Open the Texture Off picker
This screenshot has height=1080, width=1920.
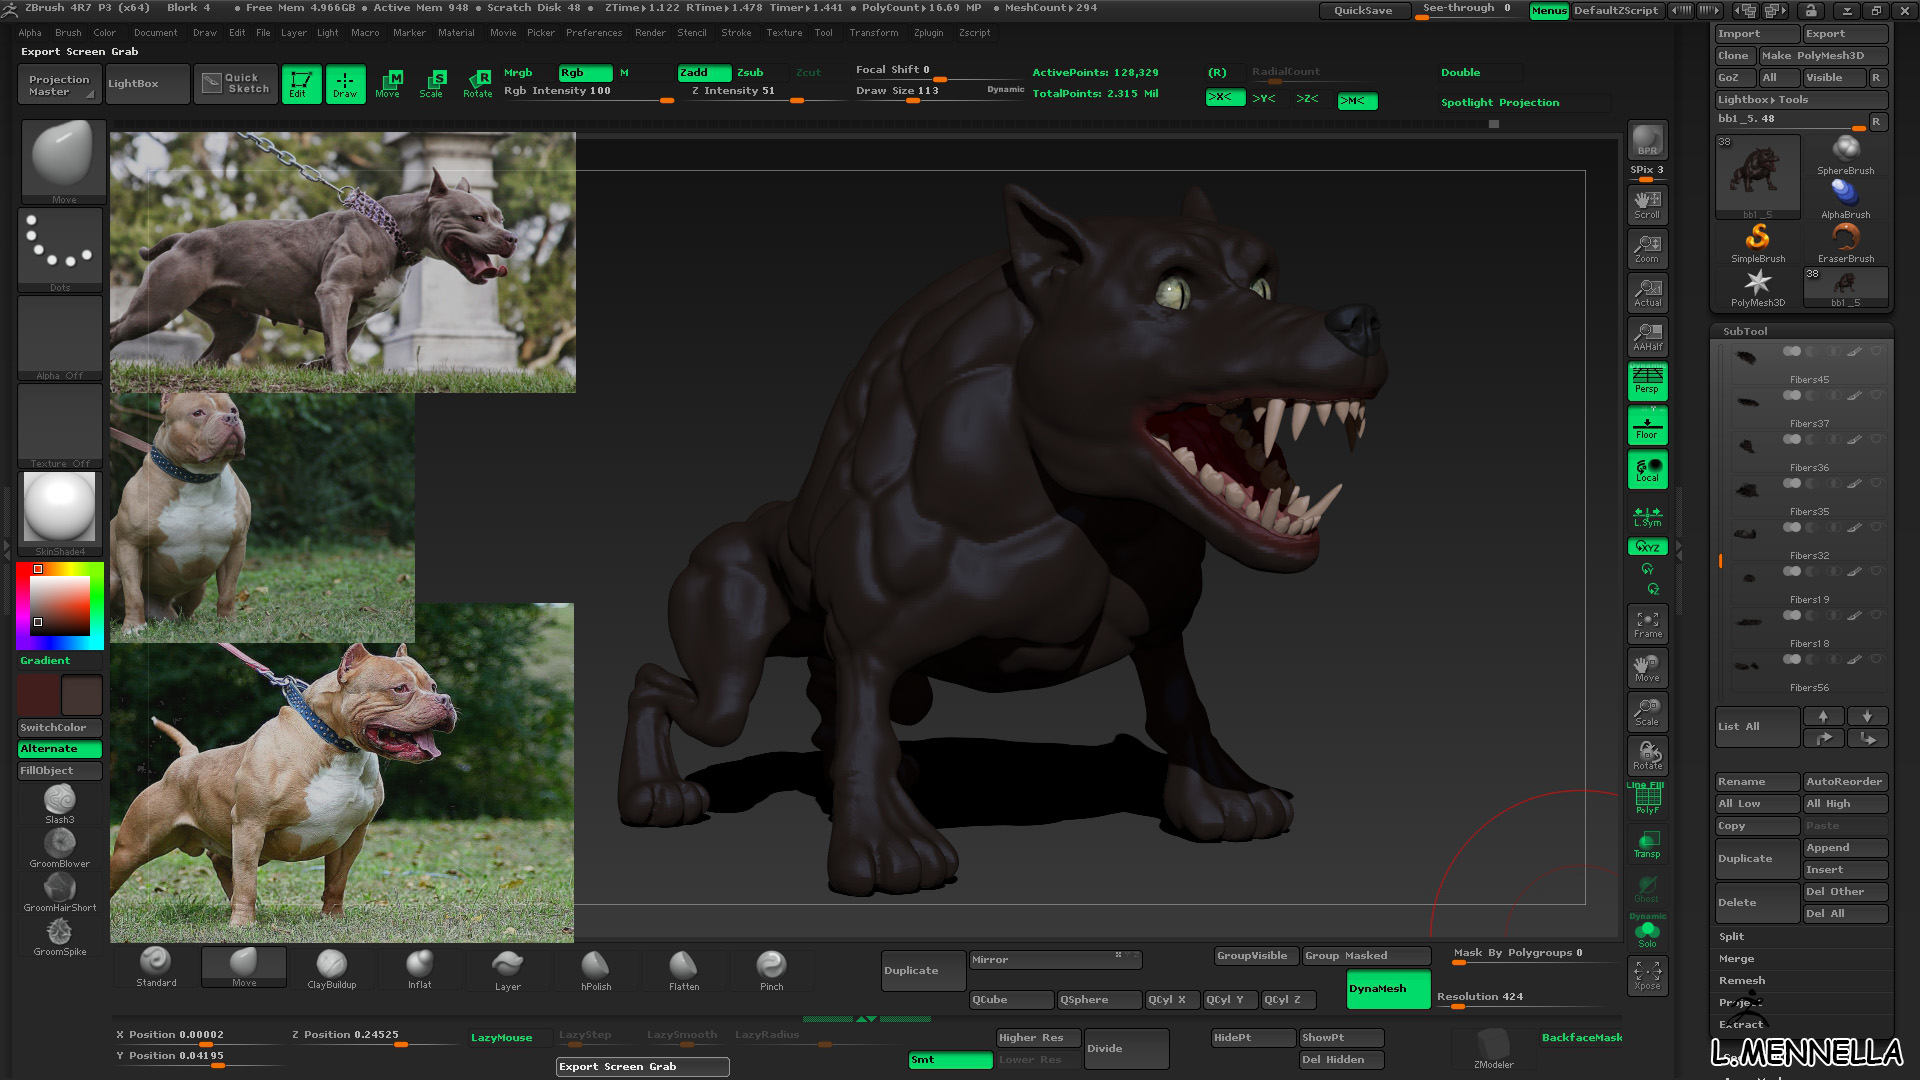tap(60, 426)
